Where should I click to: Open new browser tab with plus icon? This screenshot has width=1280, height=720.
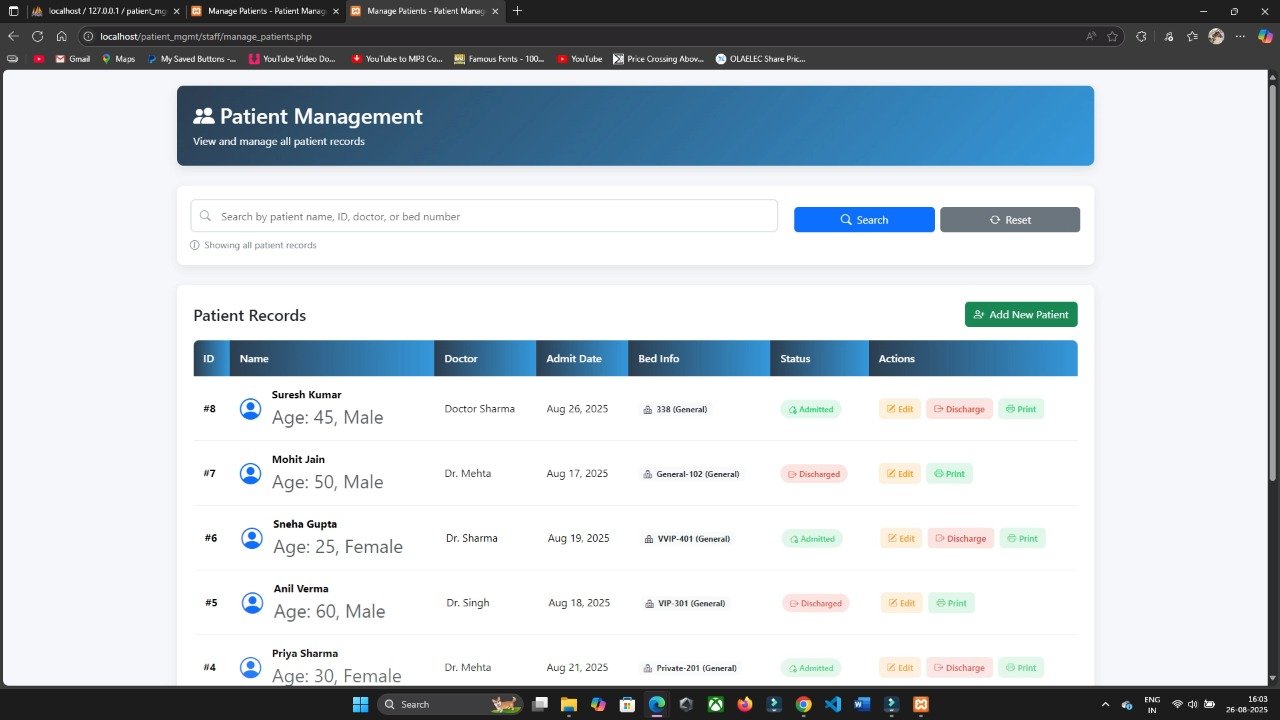coord(517,11)
